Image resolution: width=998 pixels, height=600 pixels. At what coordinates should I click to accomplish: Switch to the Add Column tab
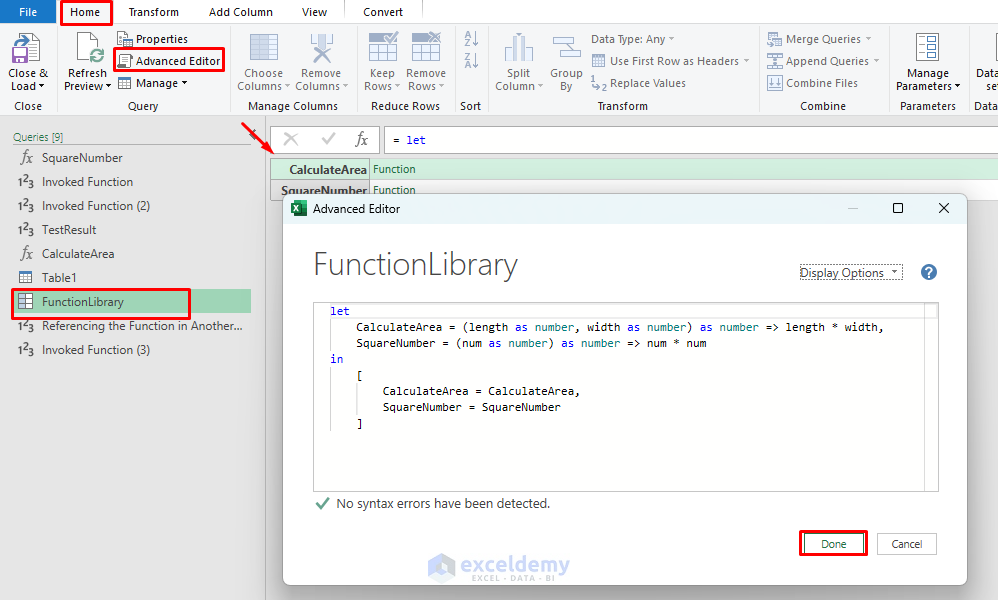[x=241, y=12]
